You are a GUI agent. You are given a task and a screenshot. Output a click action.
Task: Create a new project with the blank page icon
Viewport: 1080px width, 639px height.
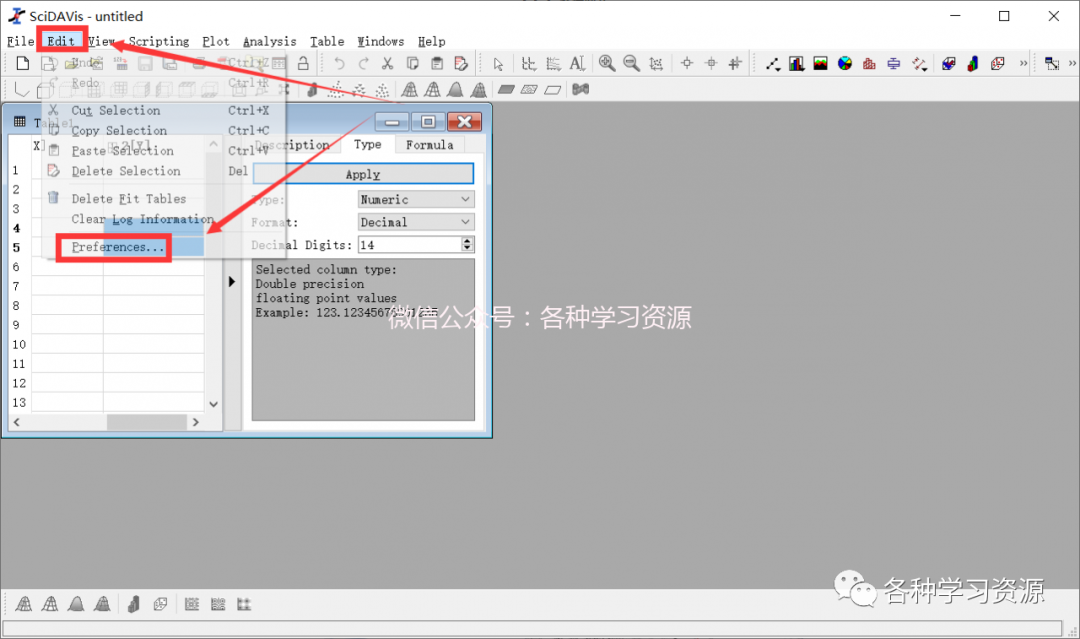(x=23, y=64)
